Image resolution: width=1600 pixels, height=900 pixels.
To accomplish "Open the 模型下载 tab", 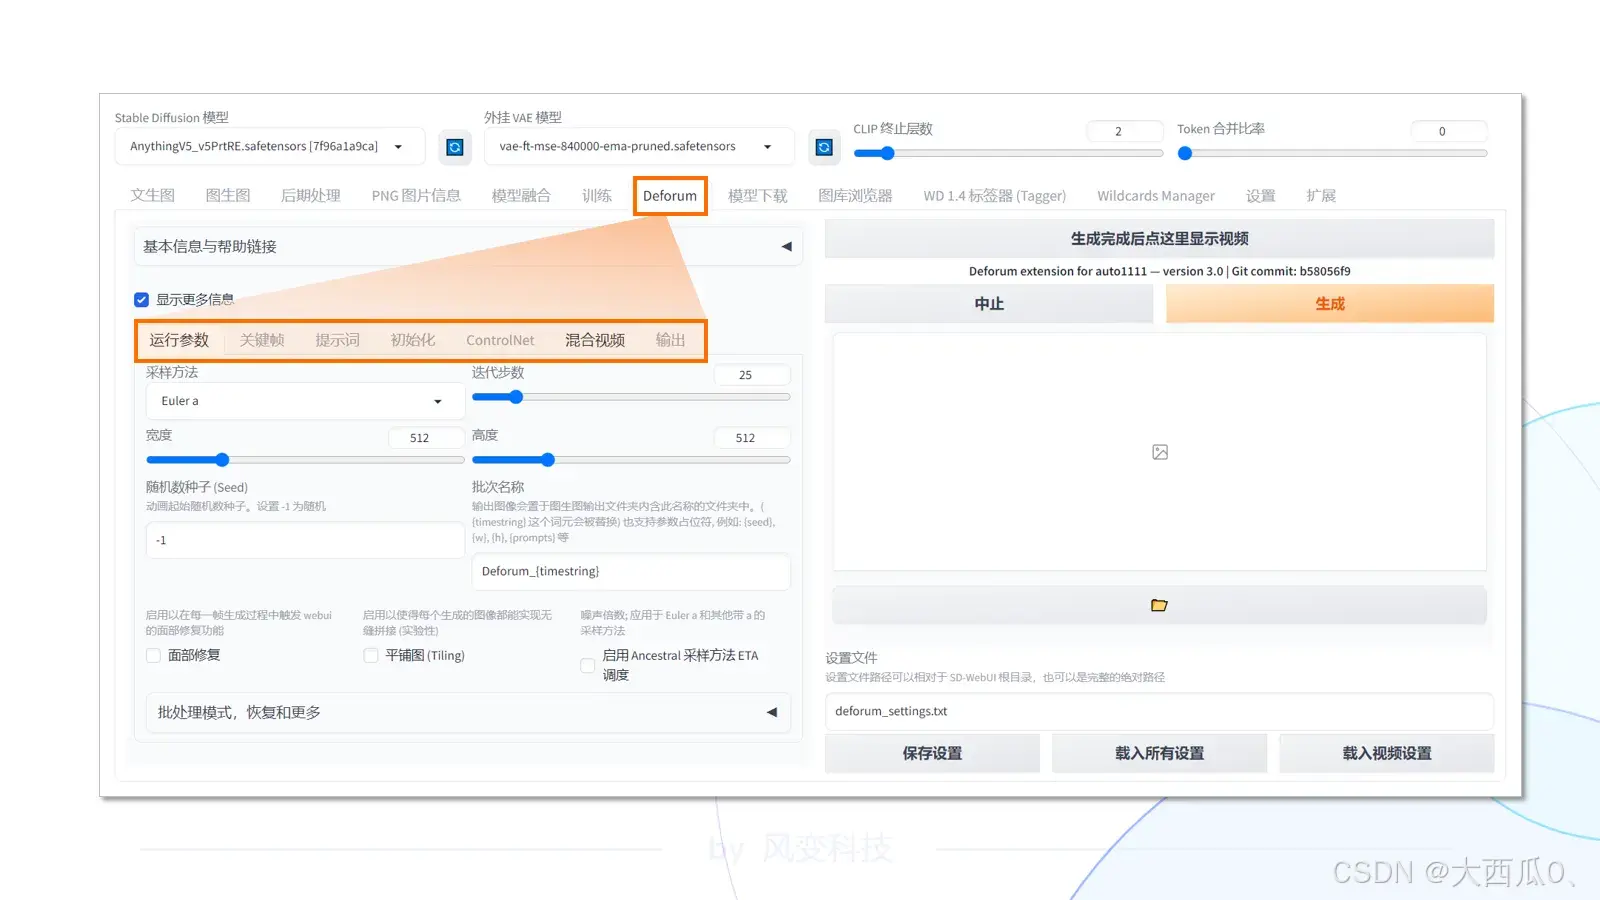I will click(x=758, y=196).
